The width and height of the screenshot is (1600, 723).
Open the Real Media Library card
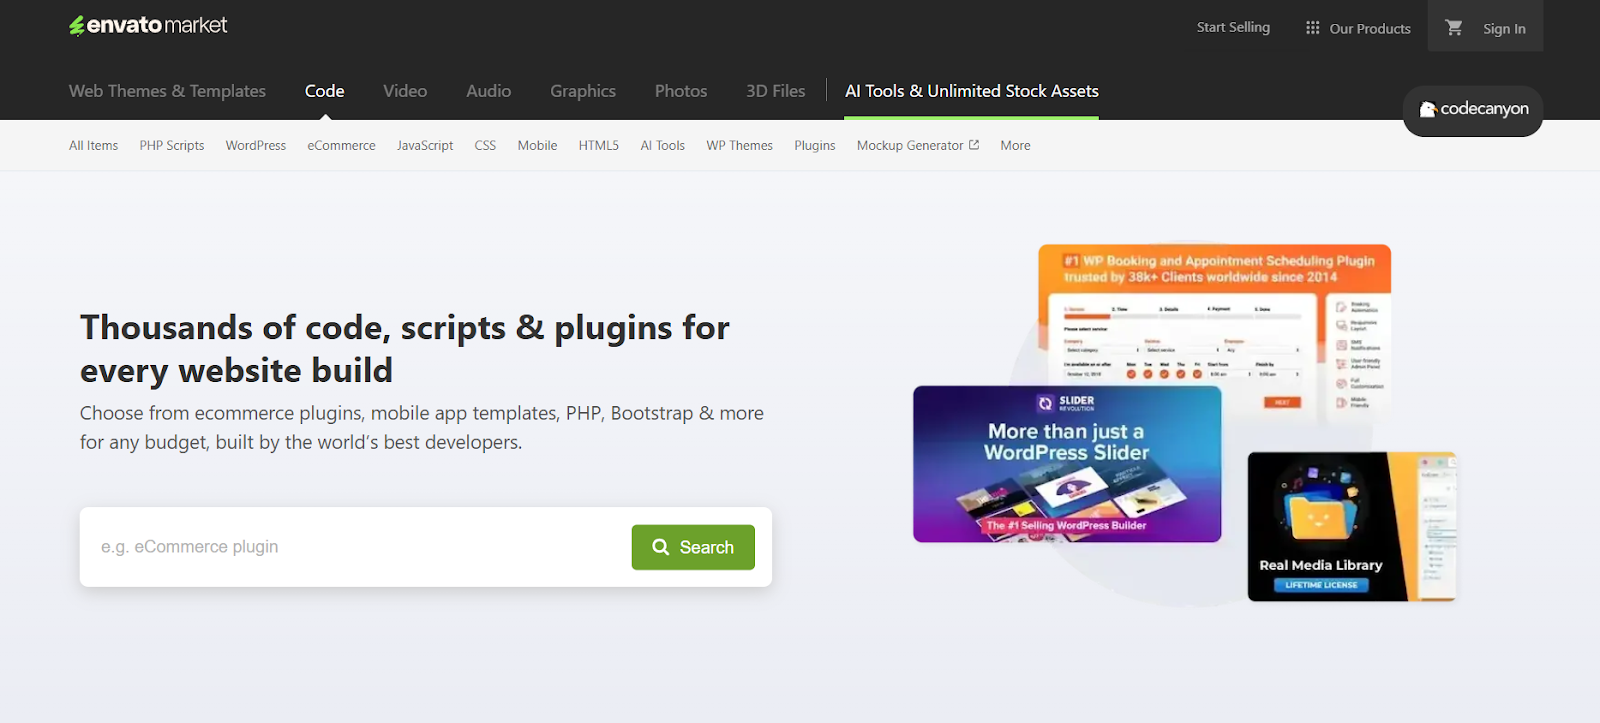point(1351,526)
